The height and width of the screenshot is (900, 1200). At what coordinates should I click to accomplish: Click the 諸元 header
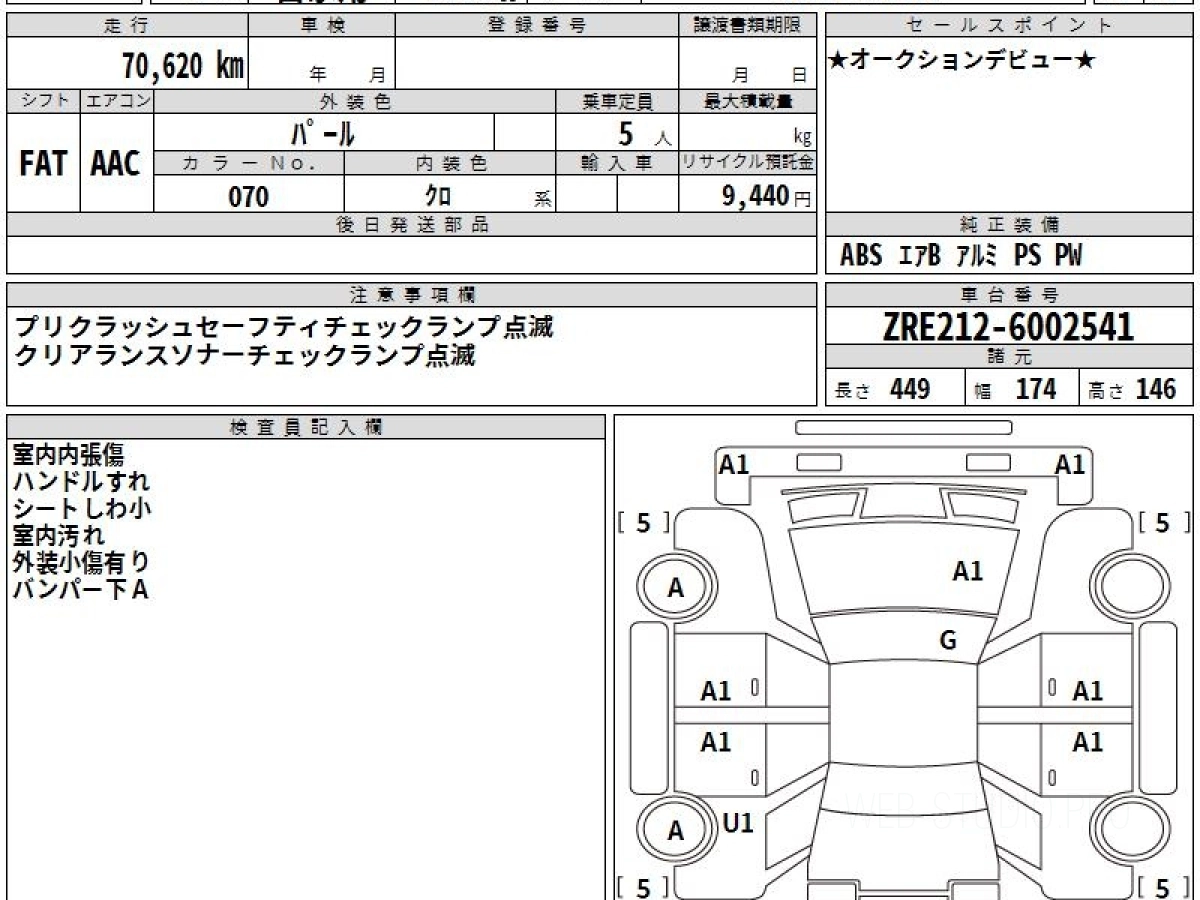1010,357
